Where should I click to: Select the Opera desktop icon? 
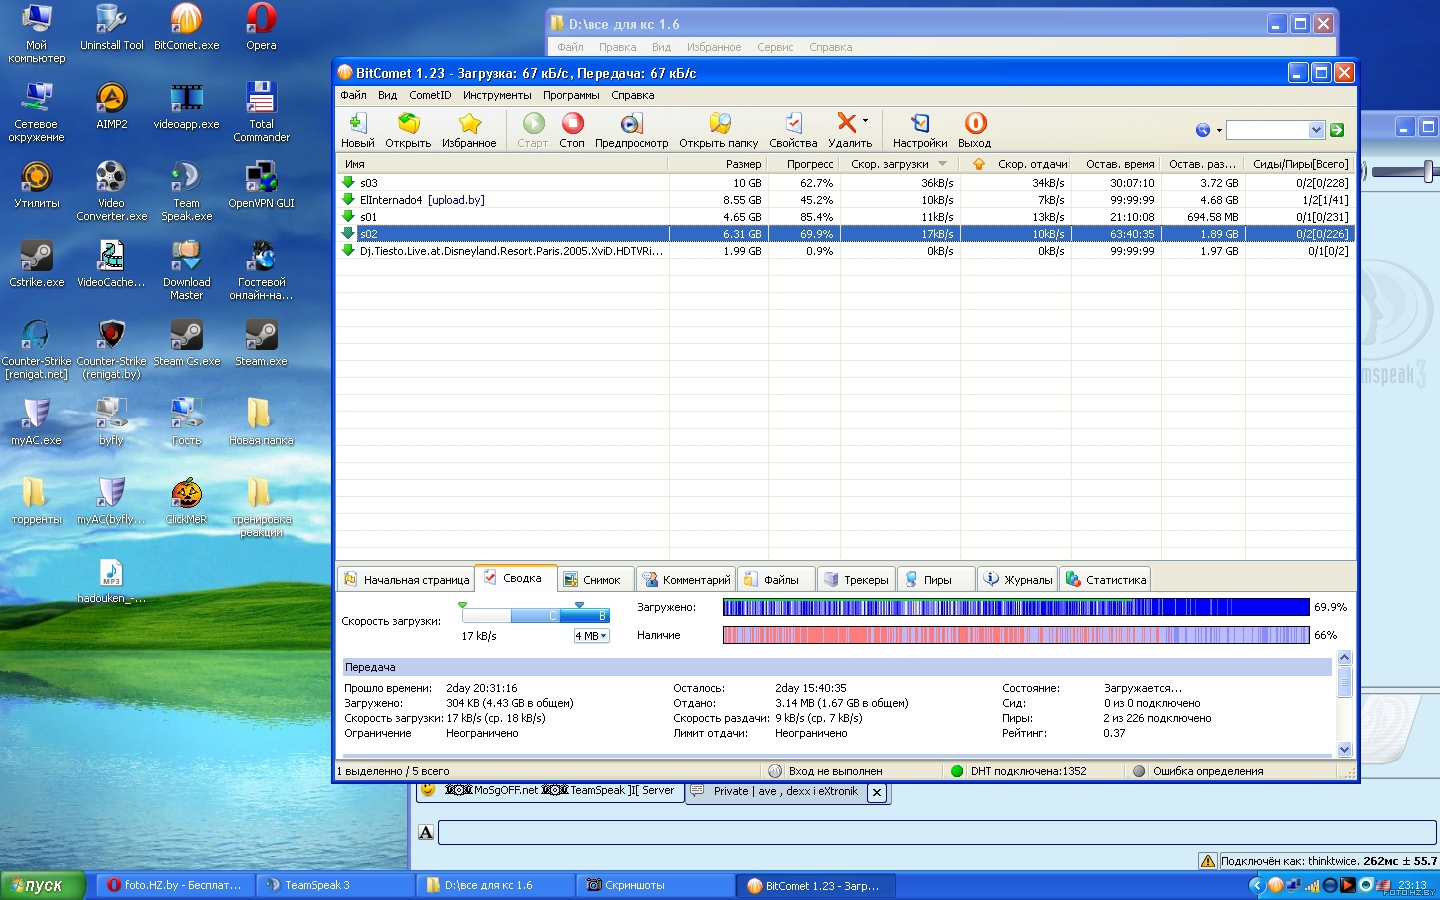(261, 27)
